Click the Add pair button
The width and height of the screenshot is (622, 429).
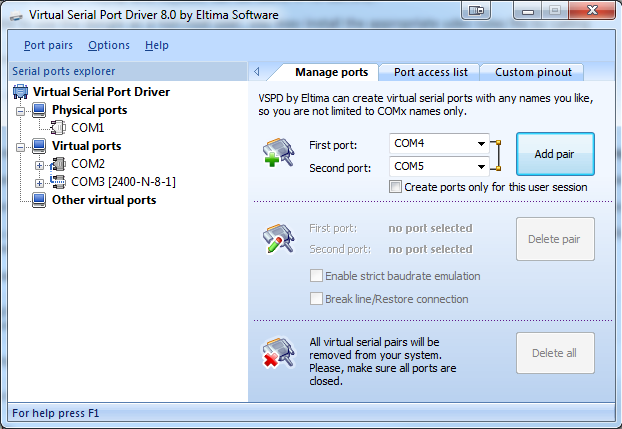pos(555,154)
